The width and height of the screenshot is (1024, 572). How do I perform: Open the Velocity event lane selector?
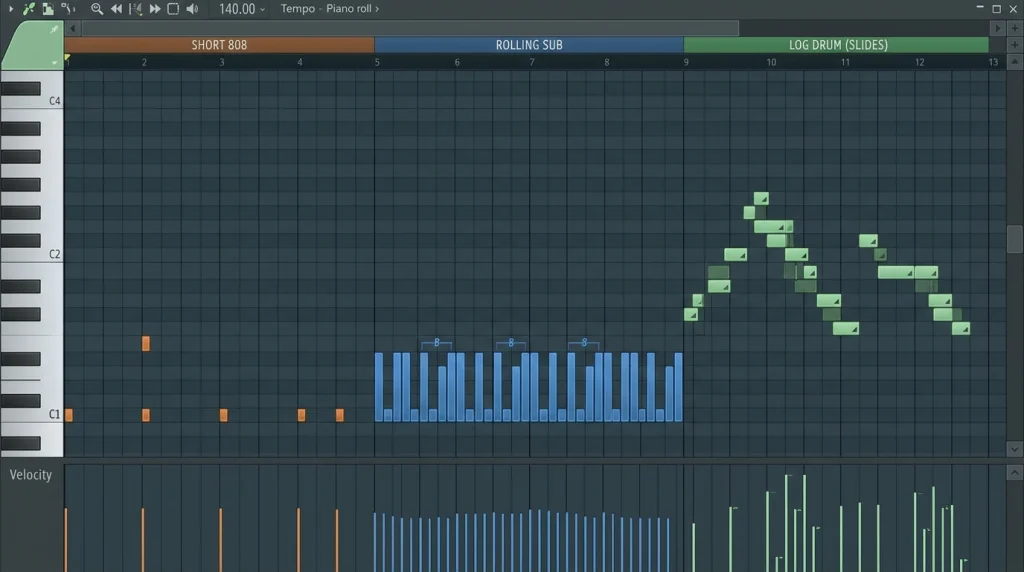click(30, 475)
